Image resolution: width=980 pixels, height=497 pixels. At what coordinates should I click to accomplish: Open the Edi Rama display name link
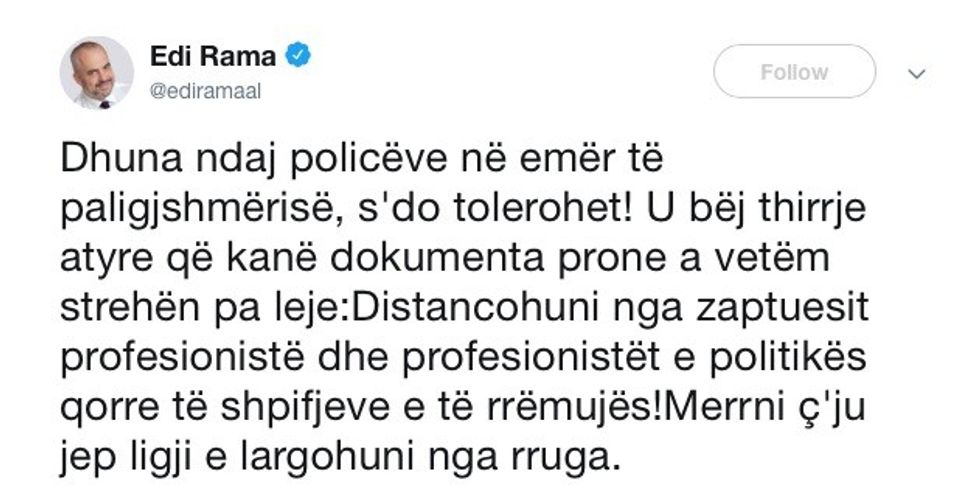coord(212,57)
